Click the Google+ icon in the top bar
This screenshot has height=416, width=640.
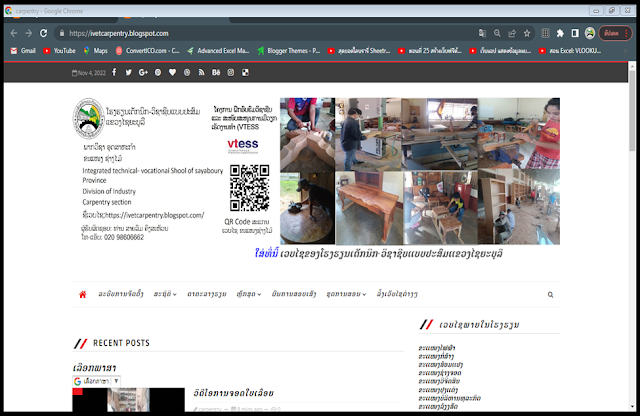tap(143, 72)
